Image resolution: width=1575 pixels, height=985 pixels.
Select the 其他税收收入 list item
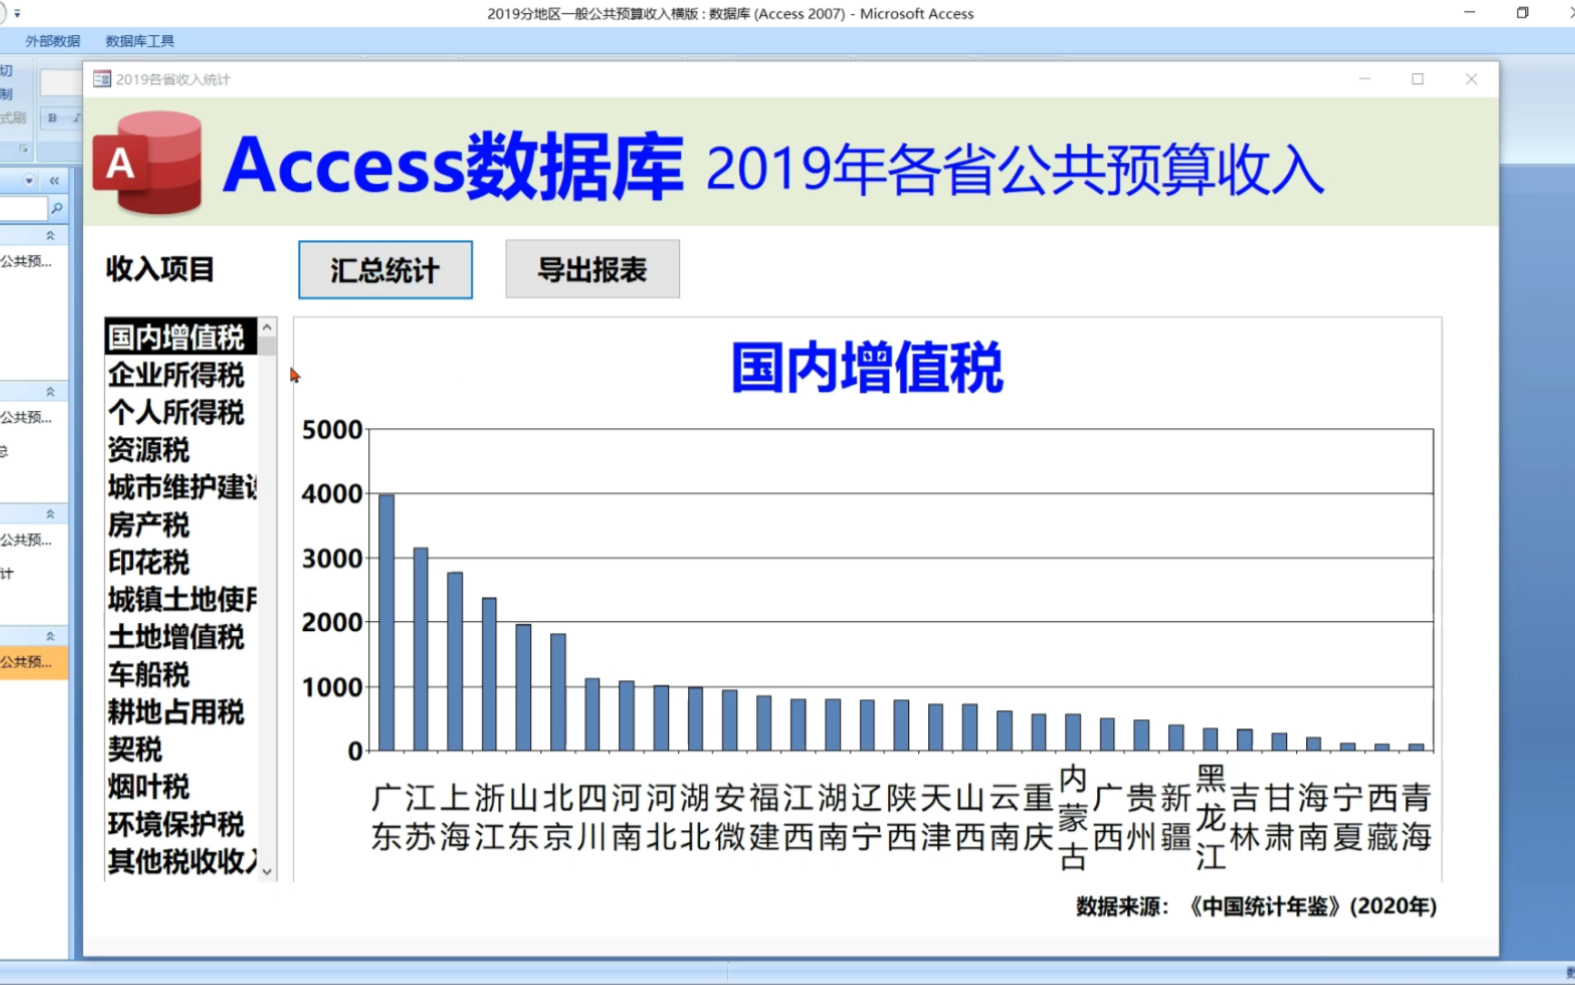181,861
